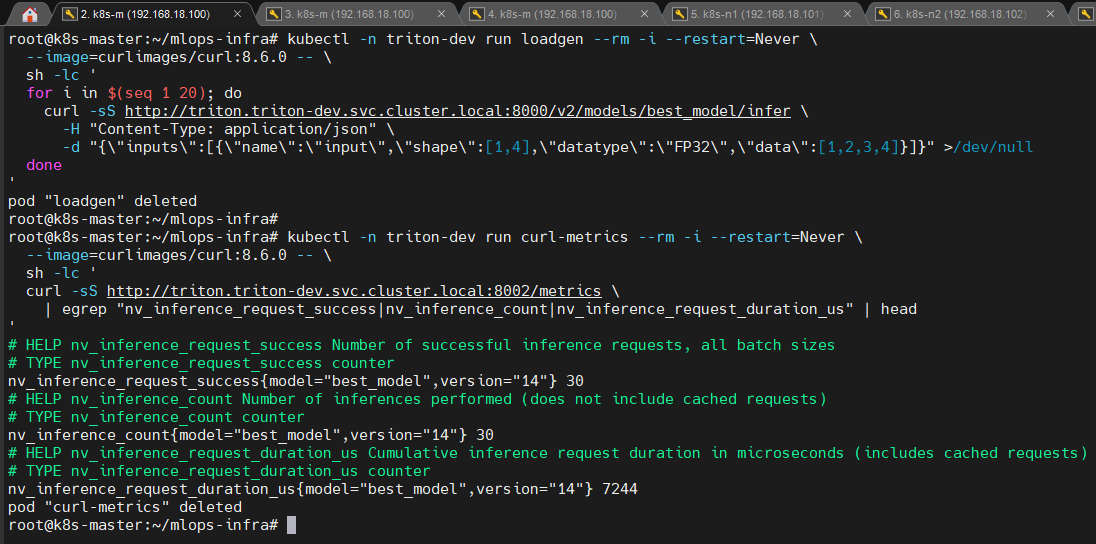The width and height of the screenshot is (1096, 544).
Task: Click '-d' JSON inputs payload line
Action: tap(548, 147)
